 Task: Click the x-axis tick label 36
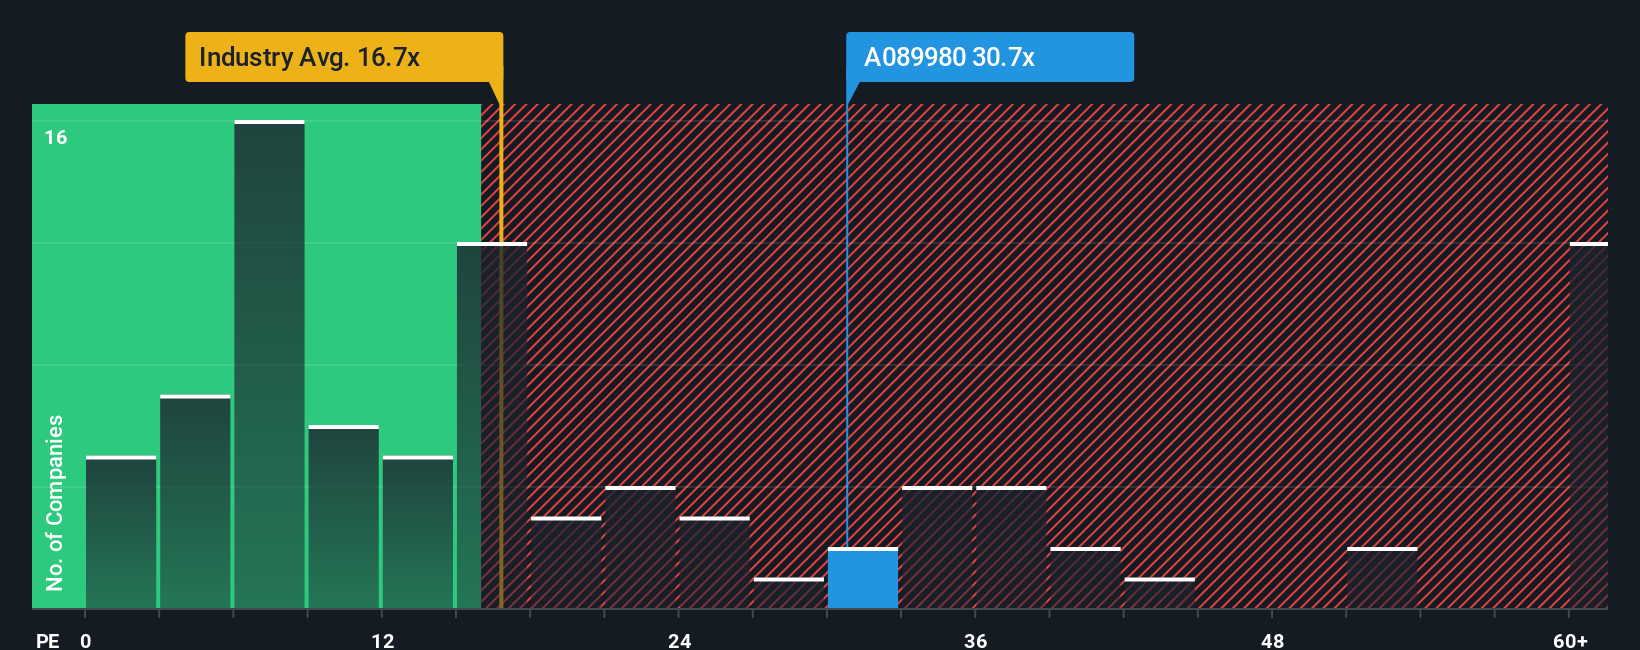click(x=976, y=640)
